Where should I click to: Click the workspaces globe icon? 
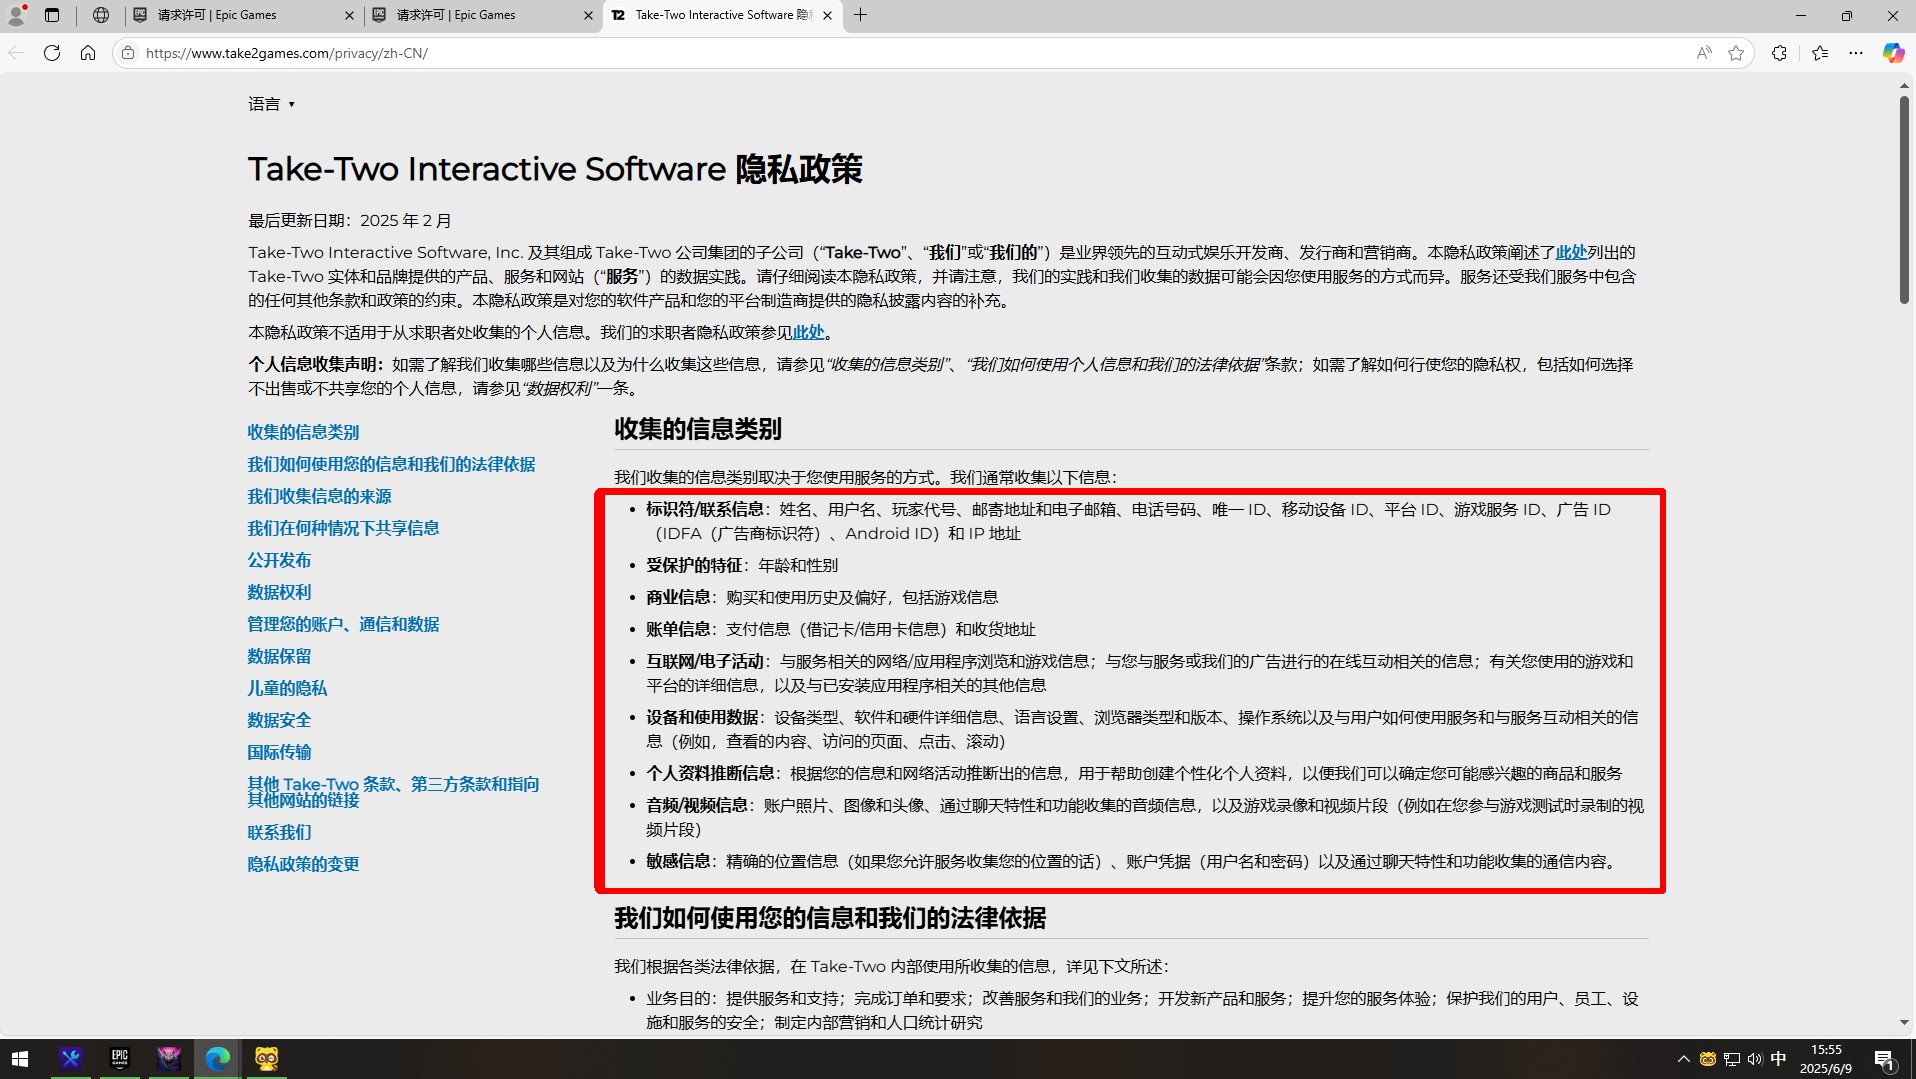tap(101, 15)
